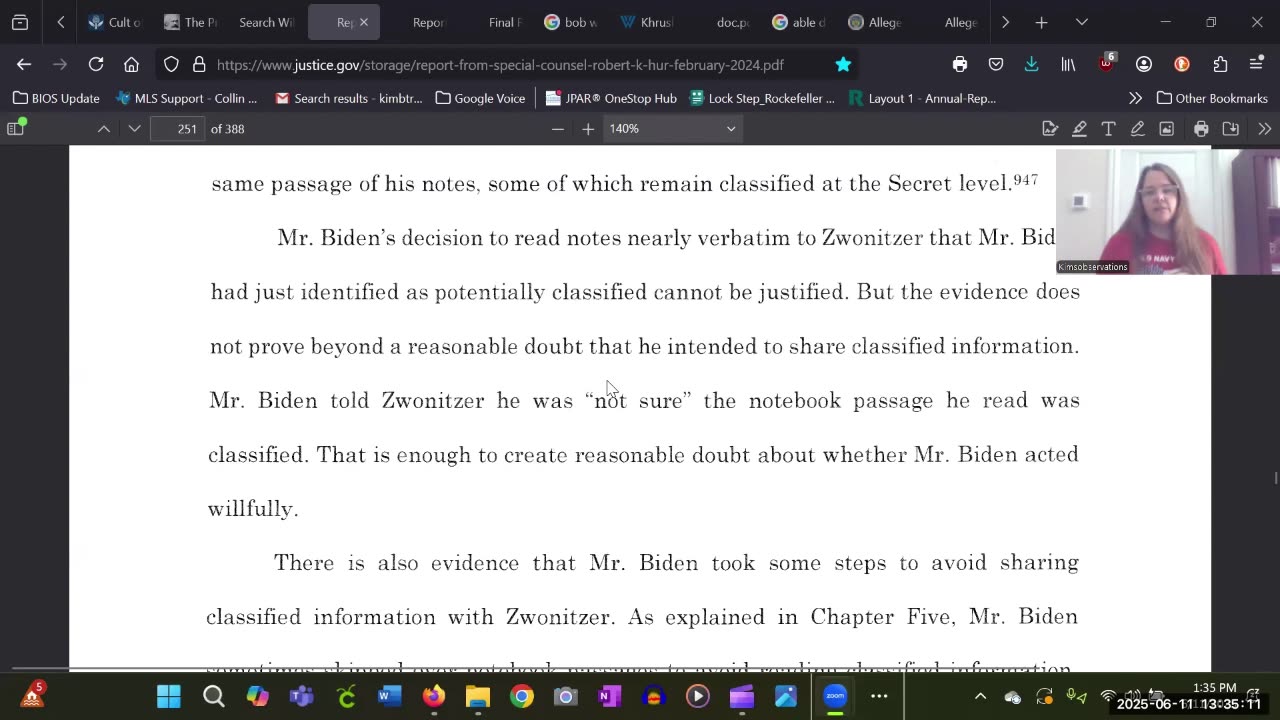Show more bookmarks chevron
1280x720 pixels.
point(1135,98)
